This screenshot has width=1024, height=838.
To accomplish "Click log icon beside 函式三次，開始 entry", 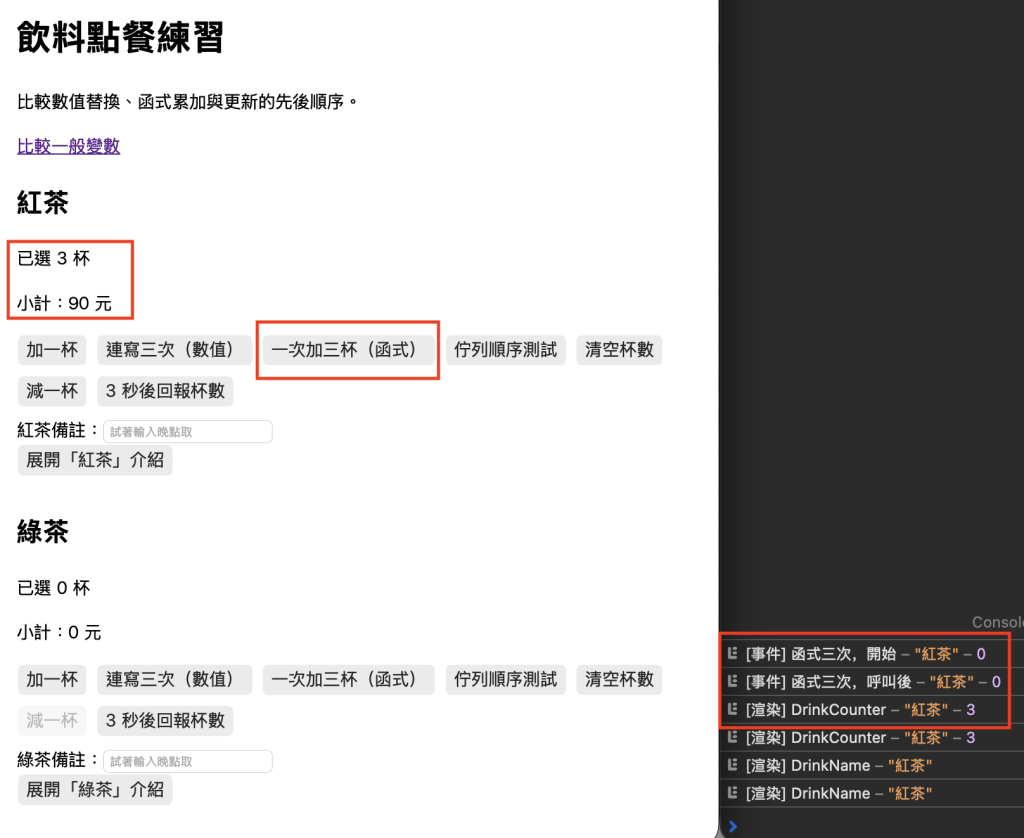I will 732,653.
